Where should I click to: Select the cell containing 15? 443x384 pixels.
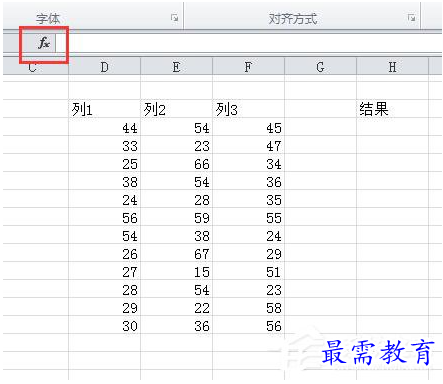pos(177,271)
